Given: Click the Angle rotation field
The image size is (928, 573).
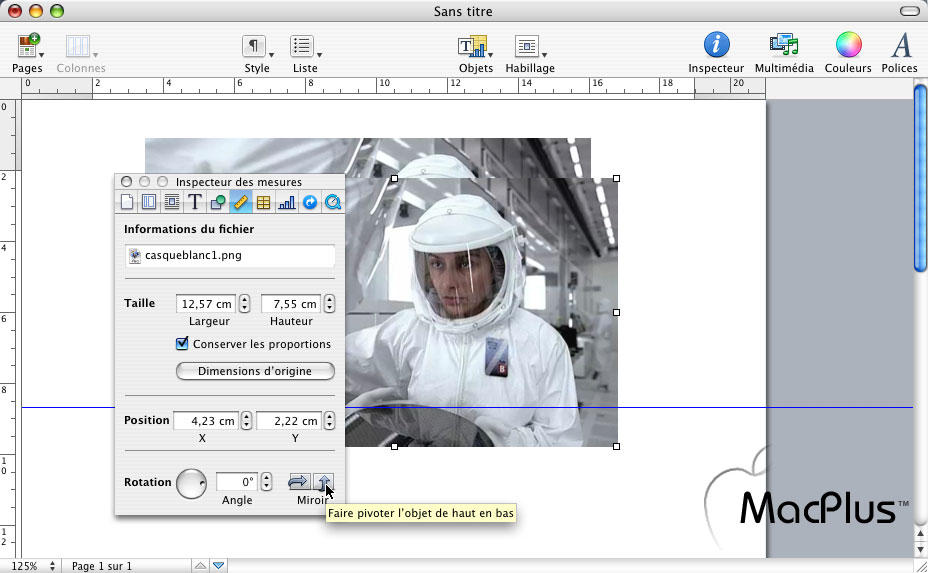Looking at the screenshot, I should click(237, 482).
